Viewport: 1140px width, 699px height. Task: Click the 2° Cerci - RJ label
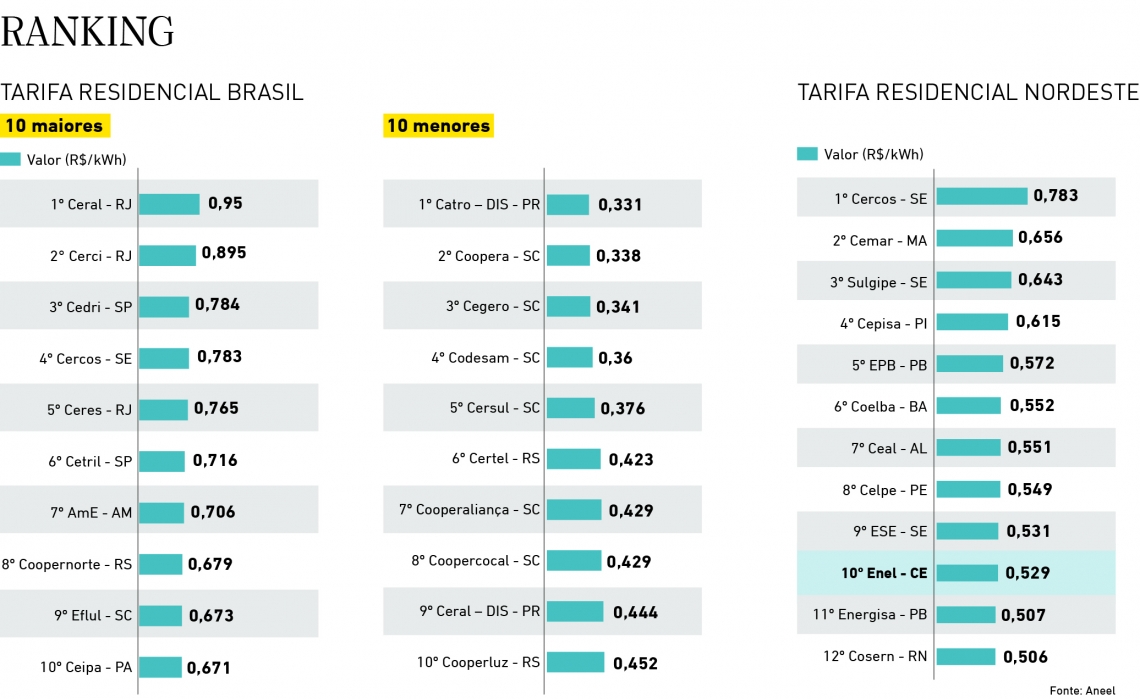click(91, 256)
